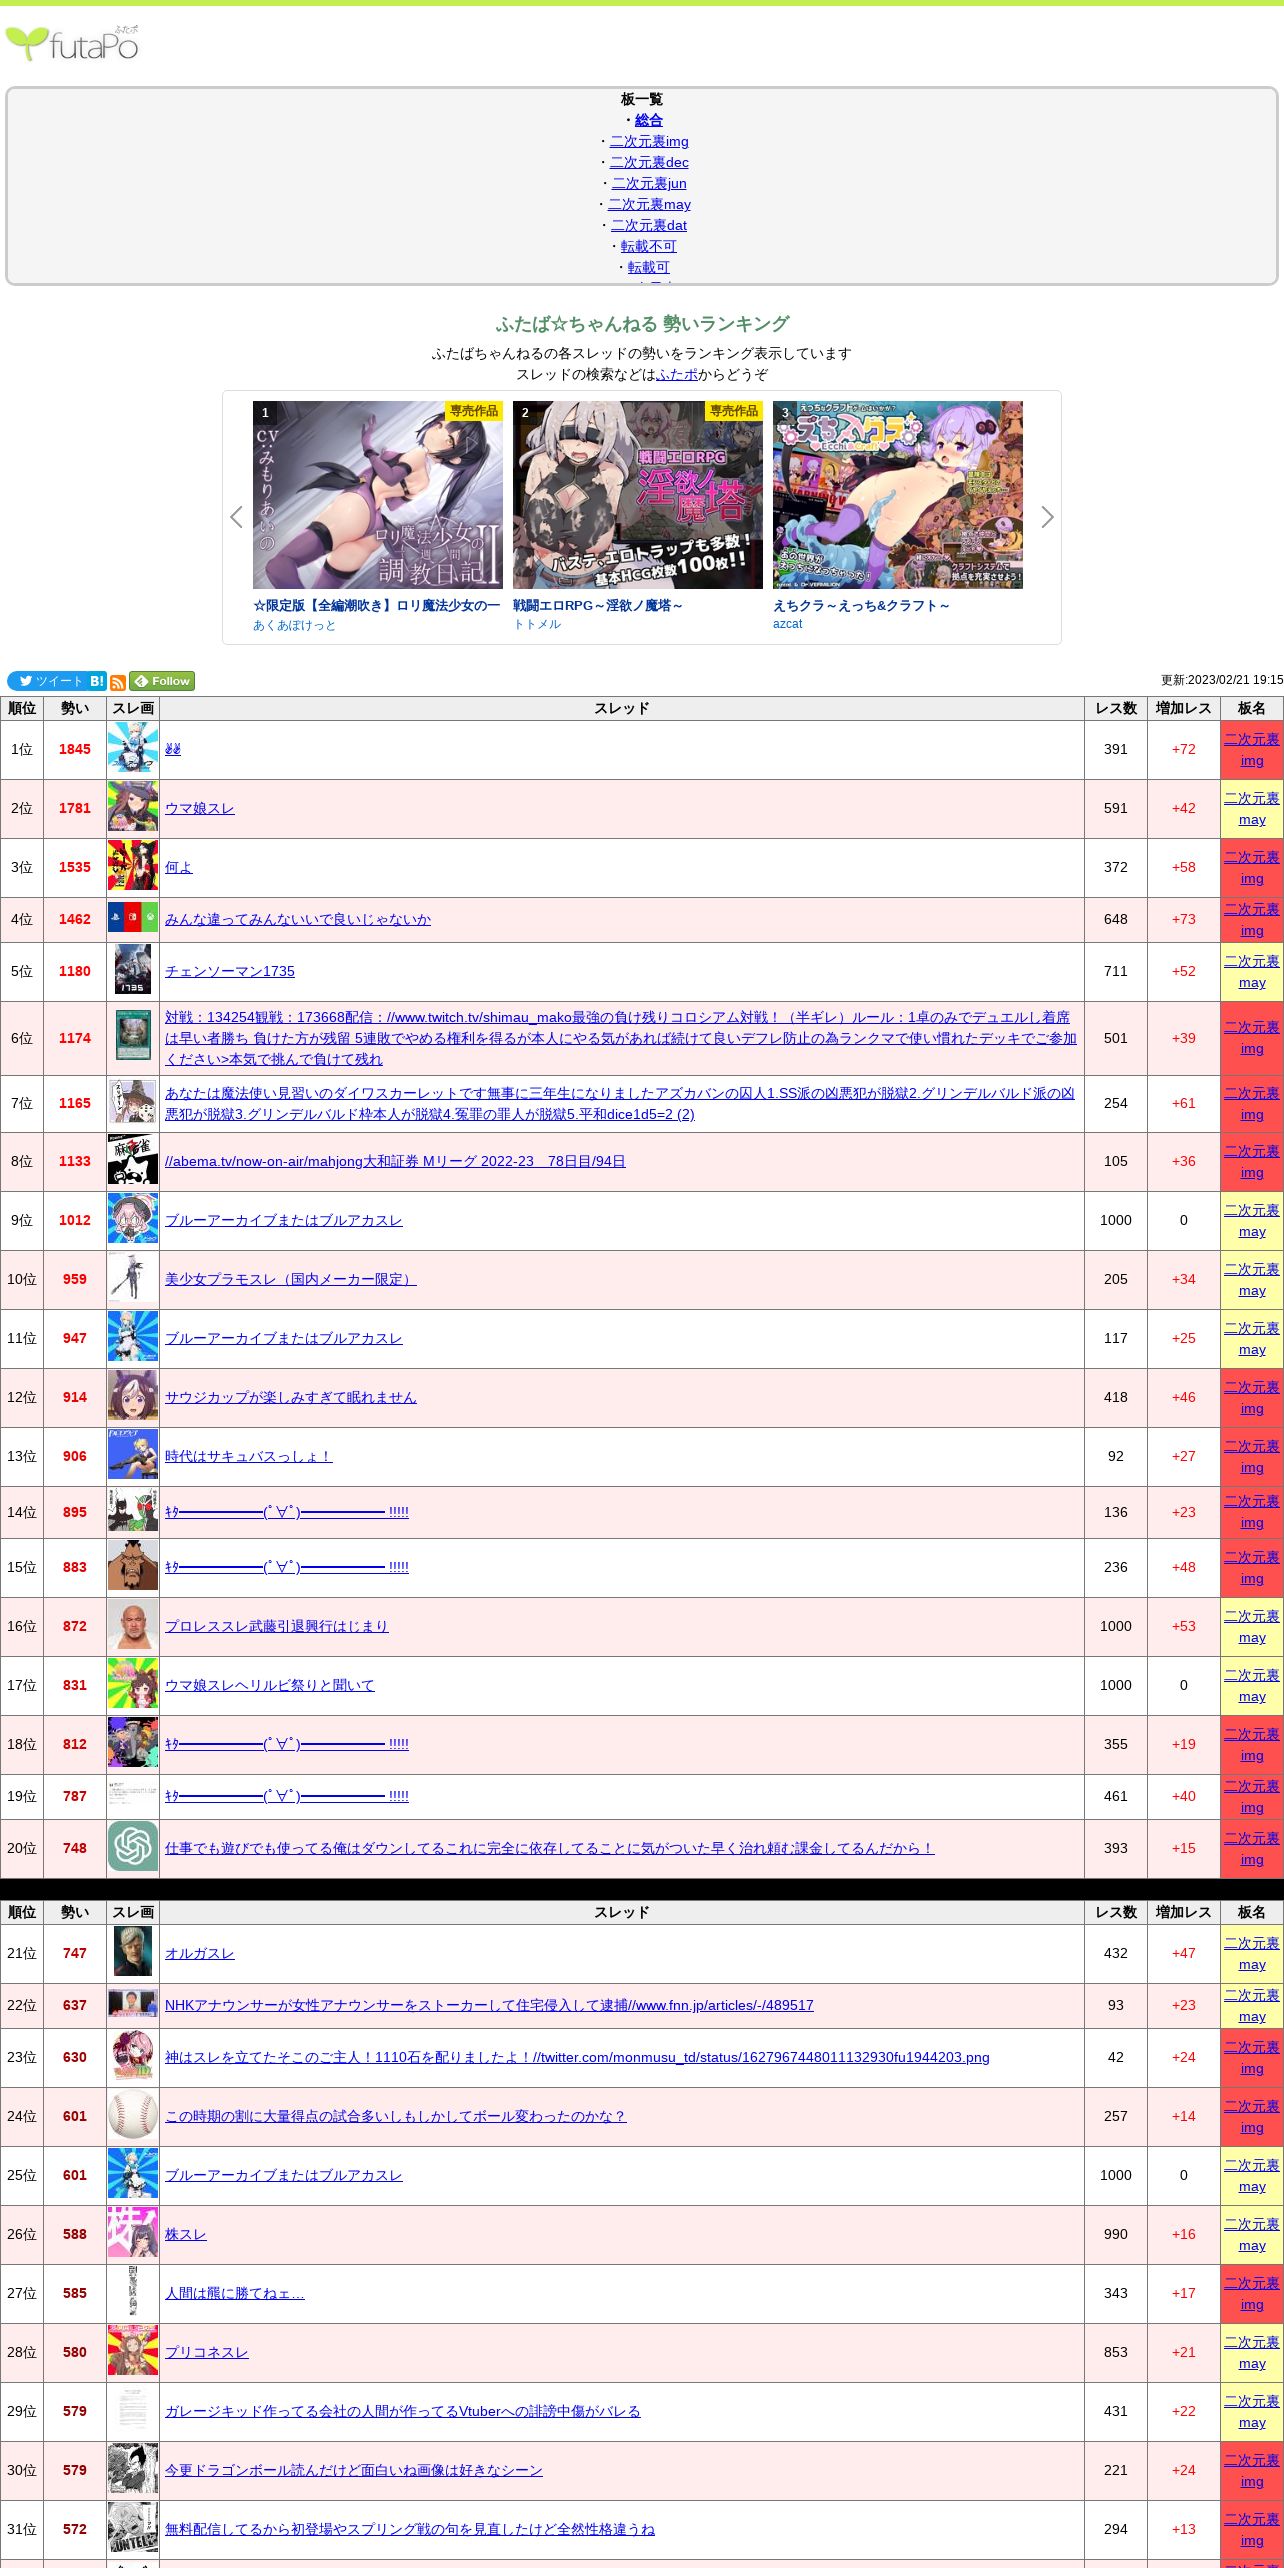The image size is (1284, 2568).
Task: Open the NHKアナウンサー news thread link
Action: tap(489, 2005)
